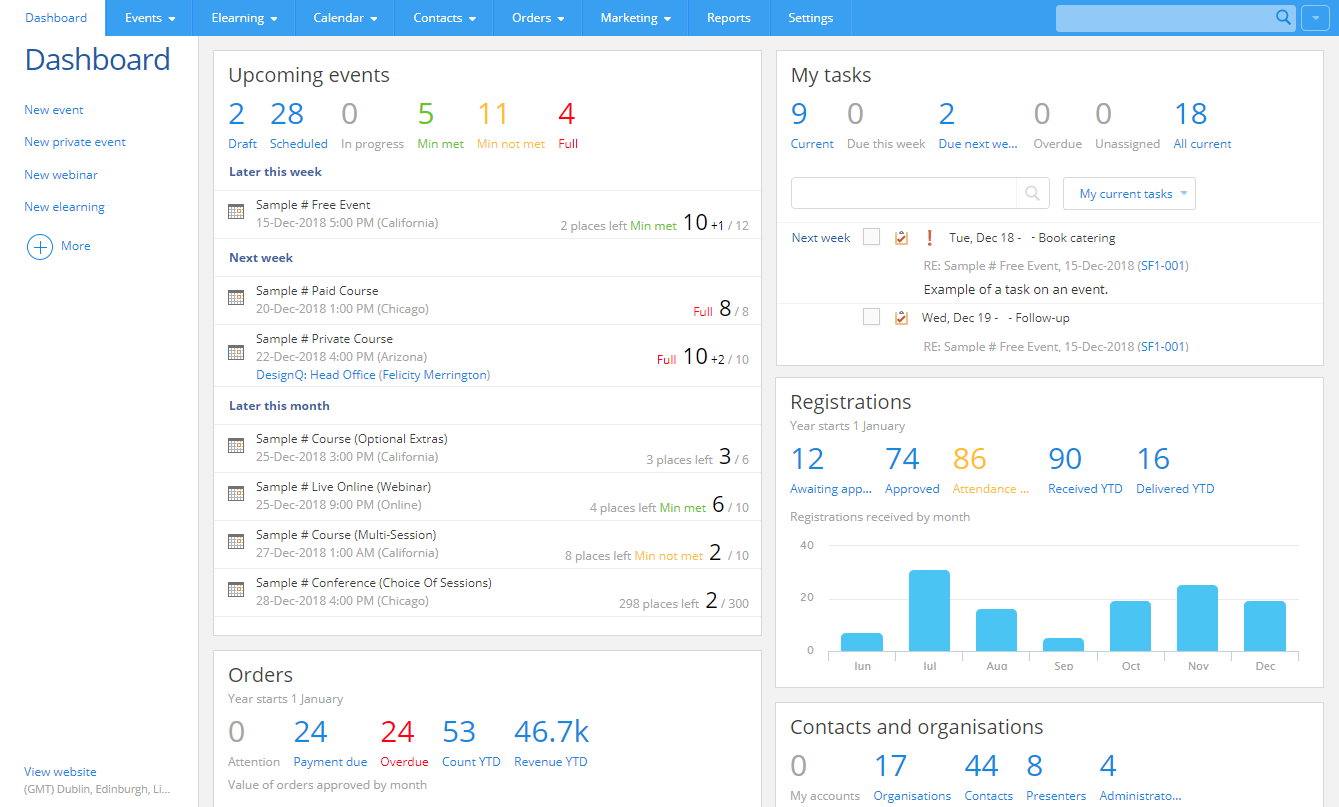Open the Settings tab
The image size is (1339, 807).
tap(811, 18)
